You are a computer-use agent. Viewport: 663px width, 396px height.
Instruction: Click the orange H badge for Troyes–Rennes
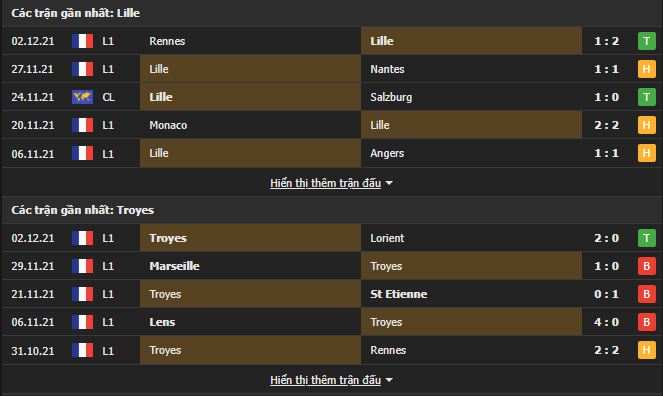(x=647, y=350)
